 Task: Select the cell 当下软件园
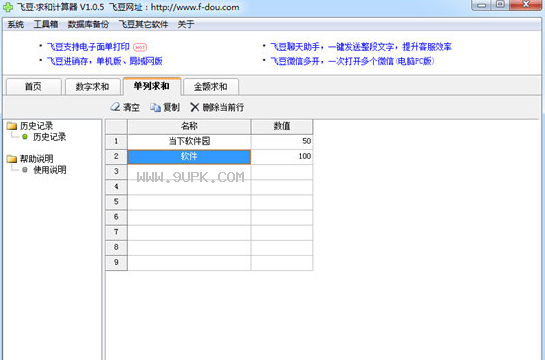189,141
